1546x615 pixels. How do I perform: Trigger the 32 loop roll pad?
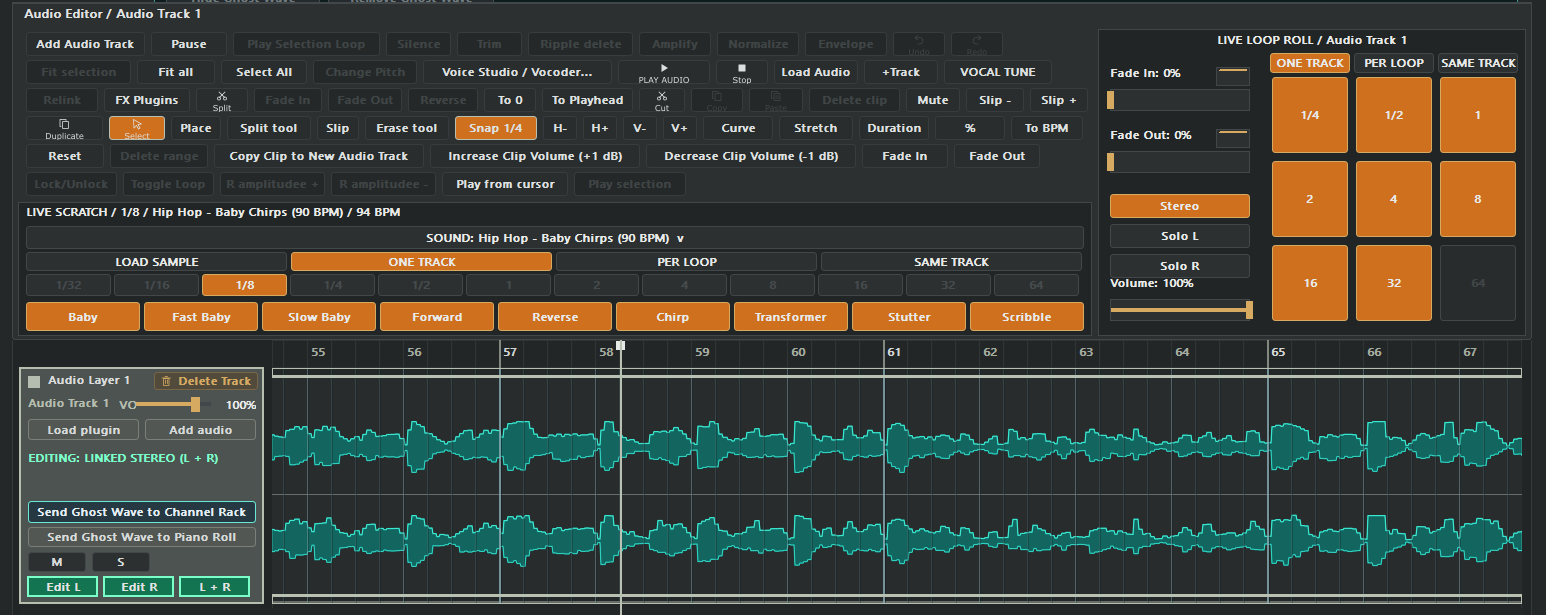(x=1393, y=283)
